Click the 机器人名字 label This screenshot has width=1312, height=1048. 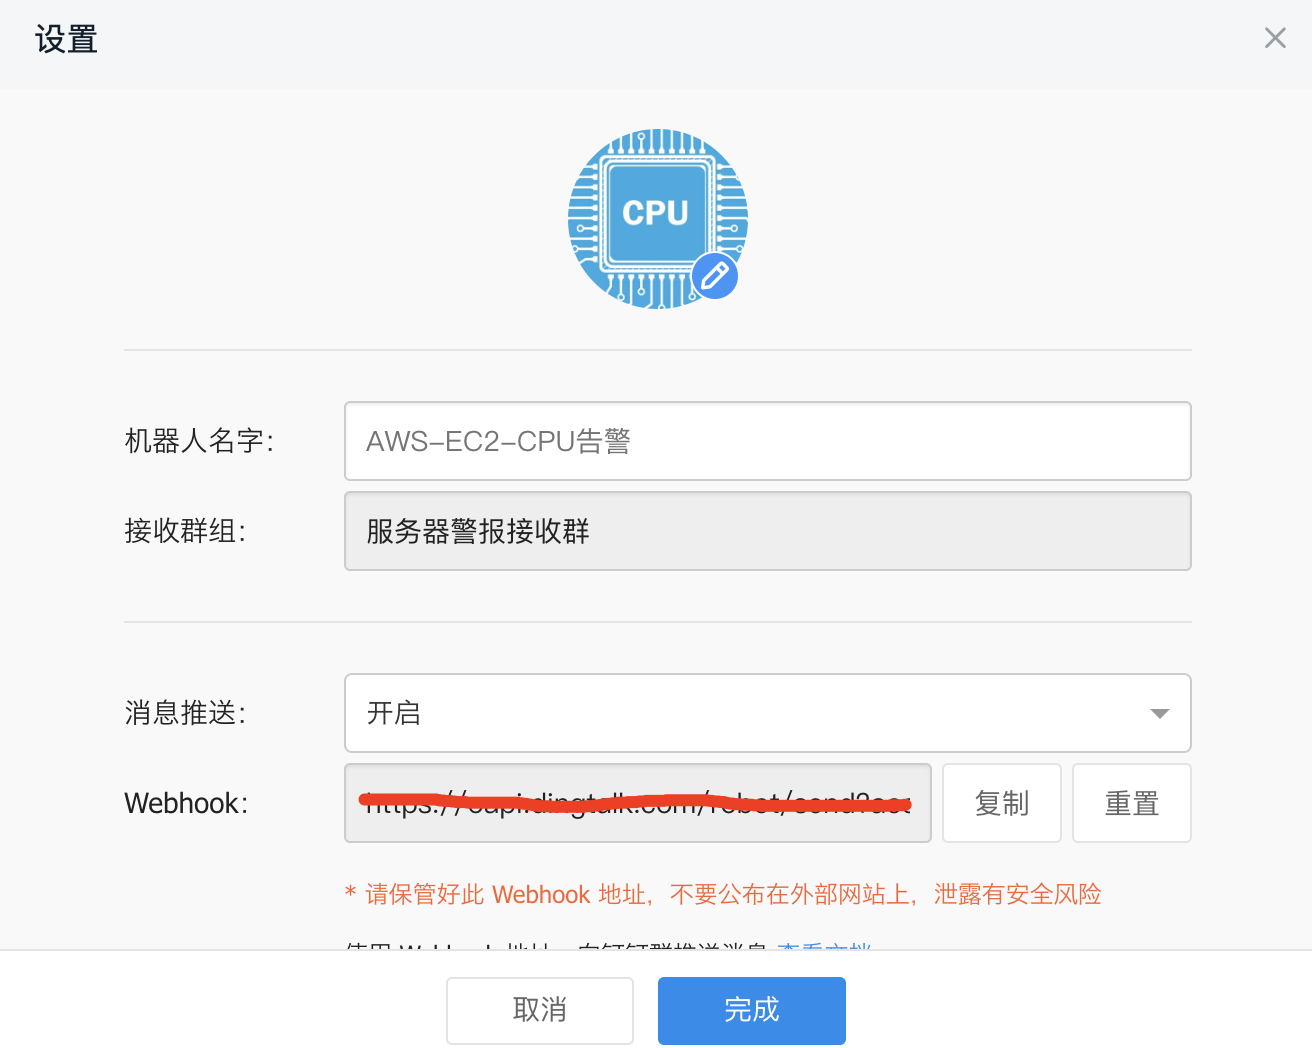[x=199, y=441]
